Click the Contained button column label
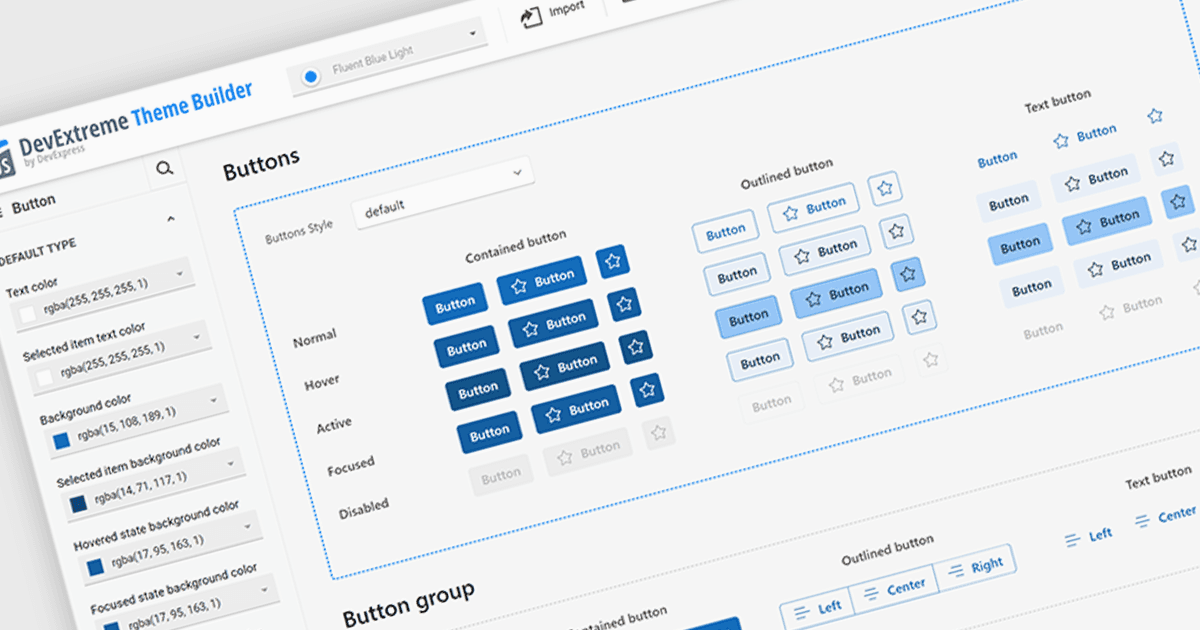Image resolution: width=1200 pixels, height=630 pixels. [x=515, y=246]
